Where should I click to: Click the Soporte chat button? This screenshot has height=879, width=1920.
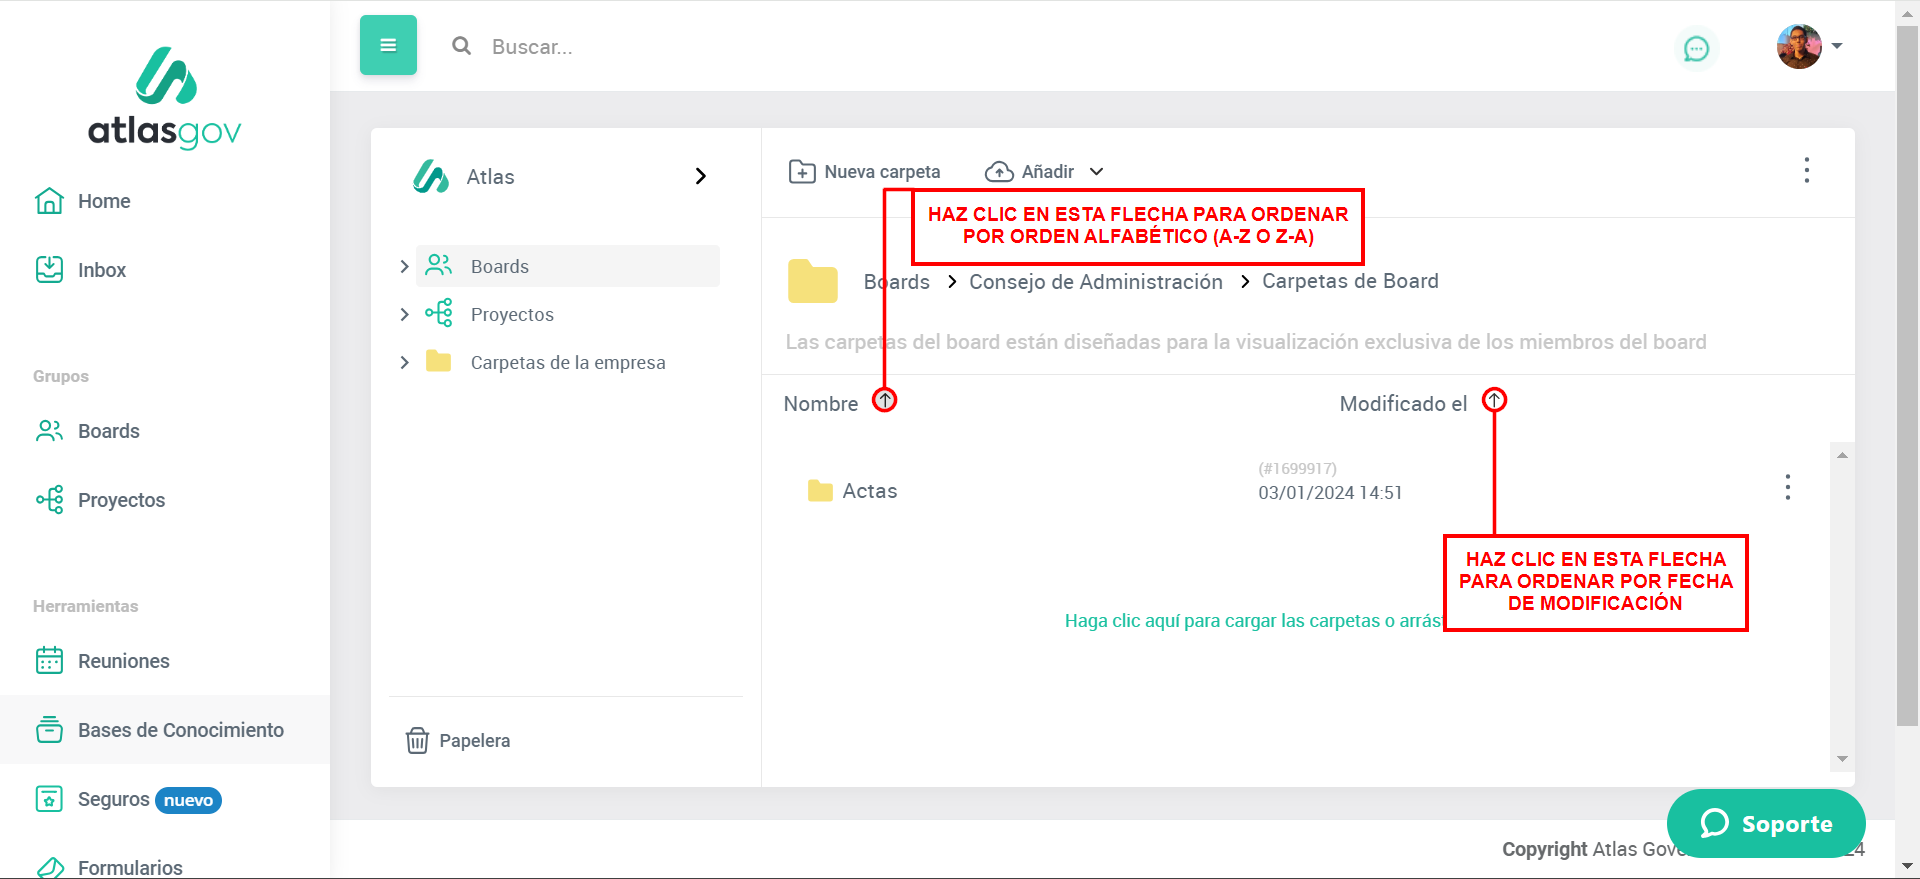(x=1765, y=823)
